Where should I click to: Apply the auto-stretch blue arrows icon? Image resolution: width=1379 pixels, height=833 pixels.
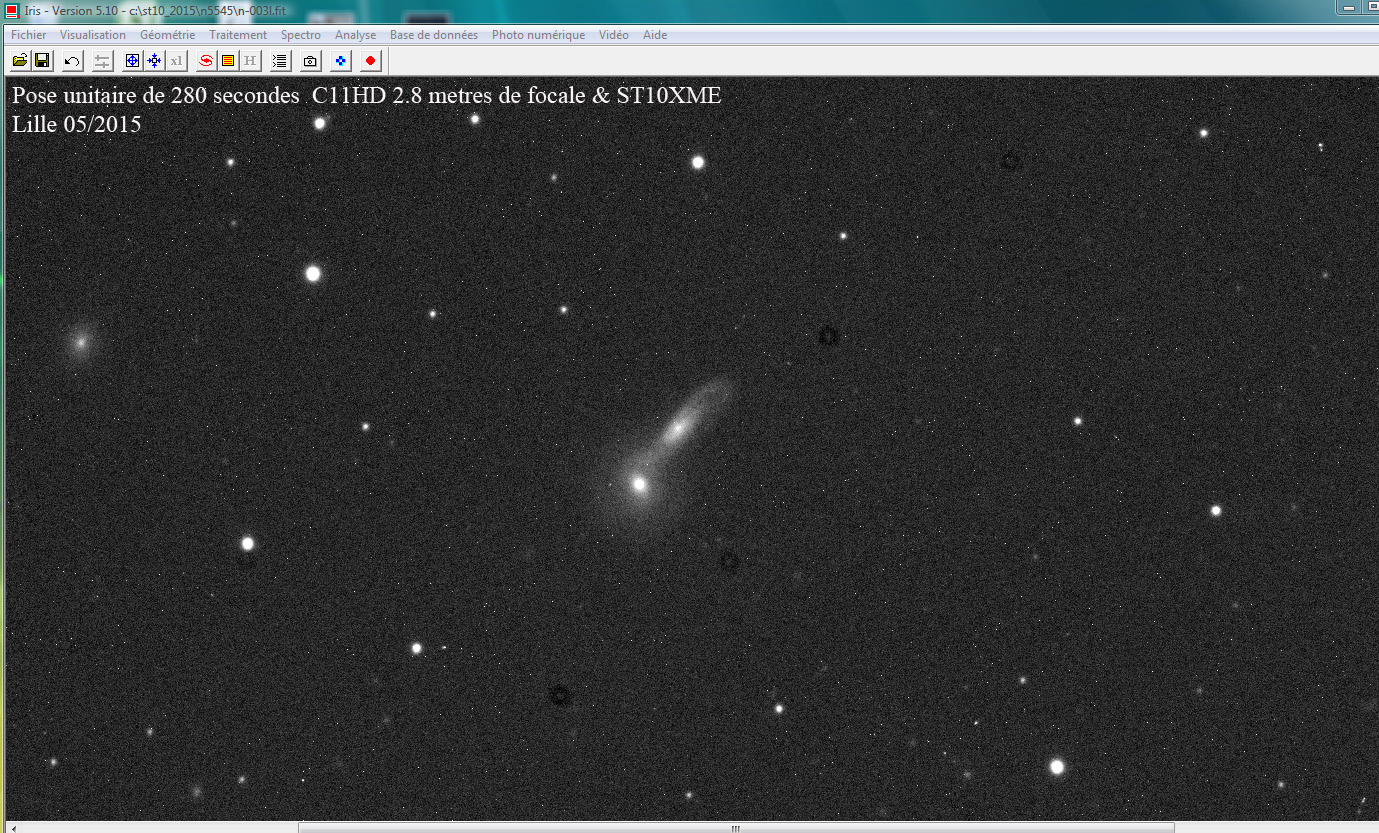coord(154,60)
